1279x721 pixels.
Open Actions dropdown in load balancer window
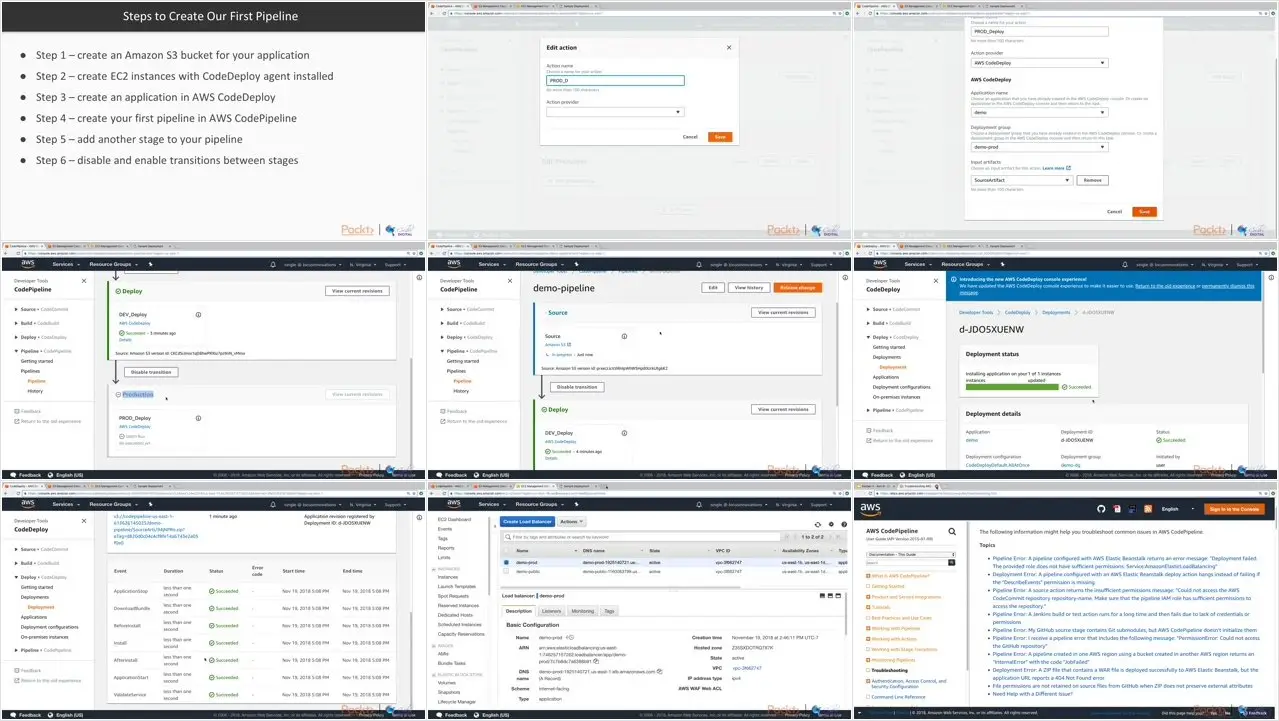click(572, 522)
